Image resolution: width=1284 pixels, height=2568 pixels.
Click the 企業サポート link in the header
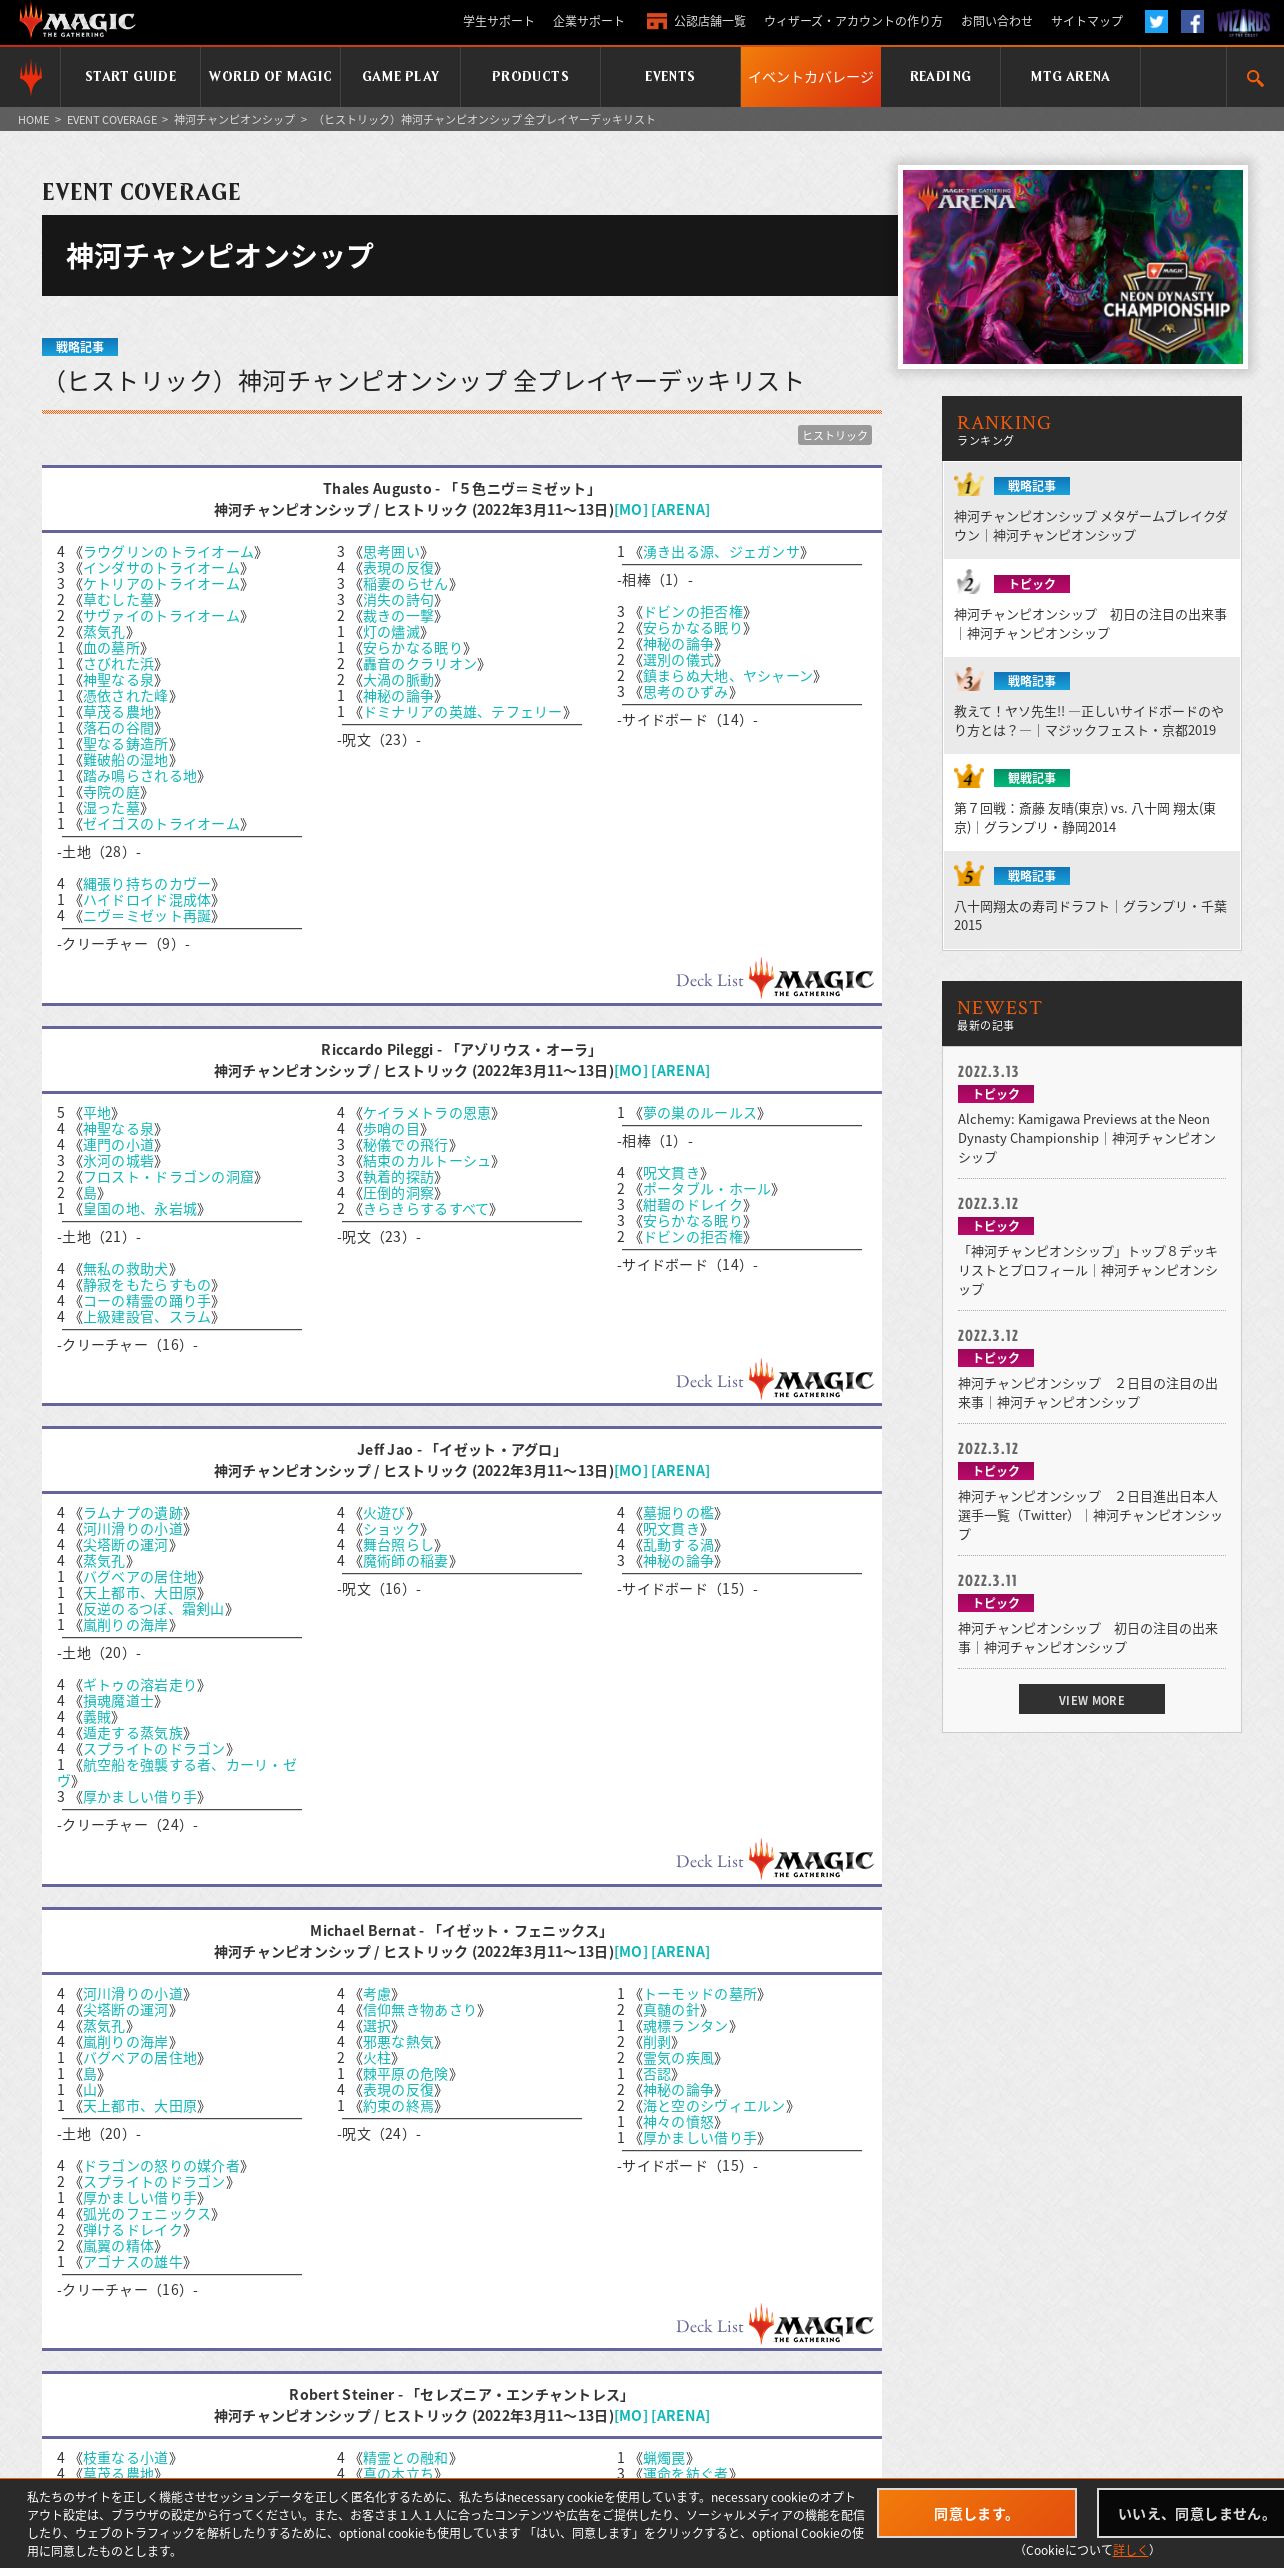[588, 21]
